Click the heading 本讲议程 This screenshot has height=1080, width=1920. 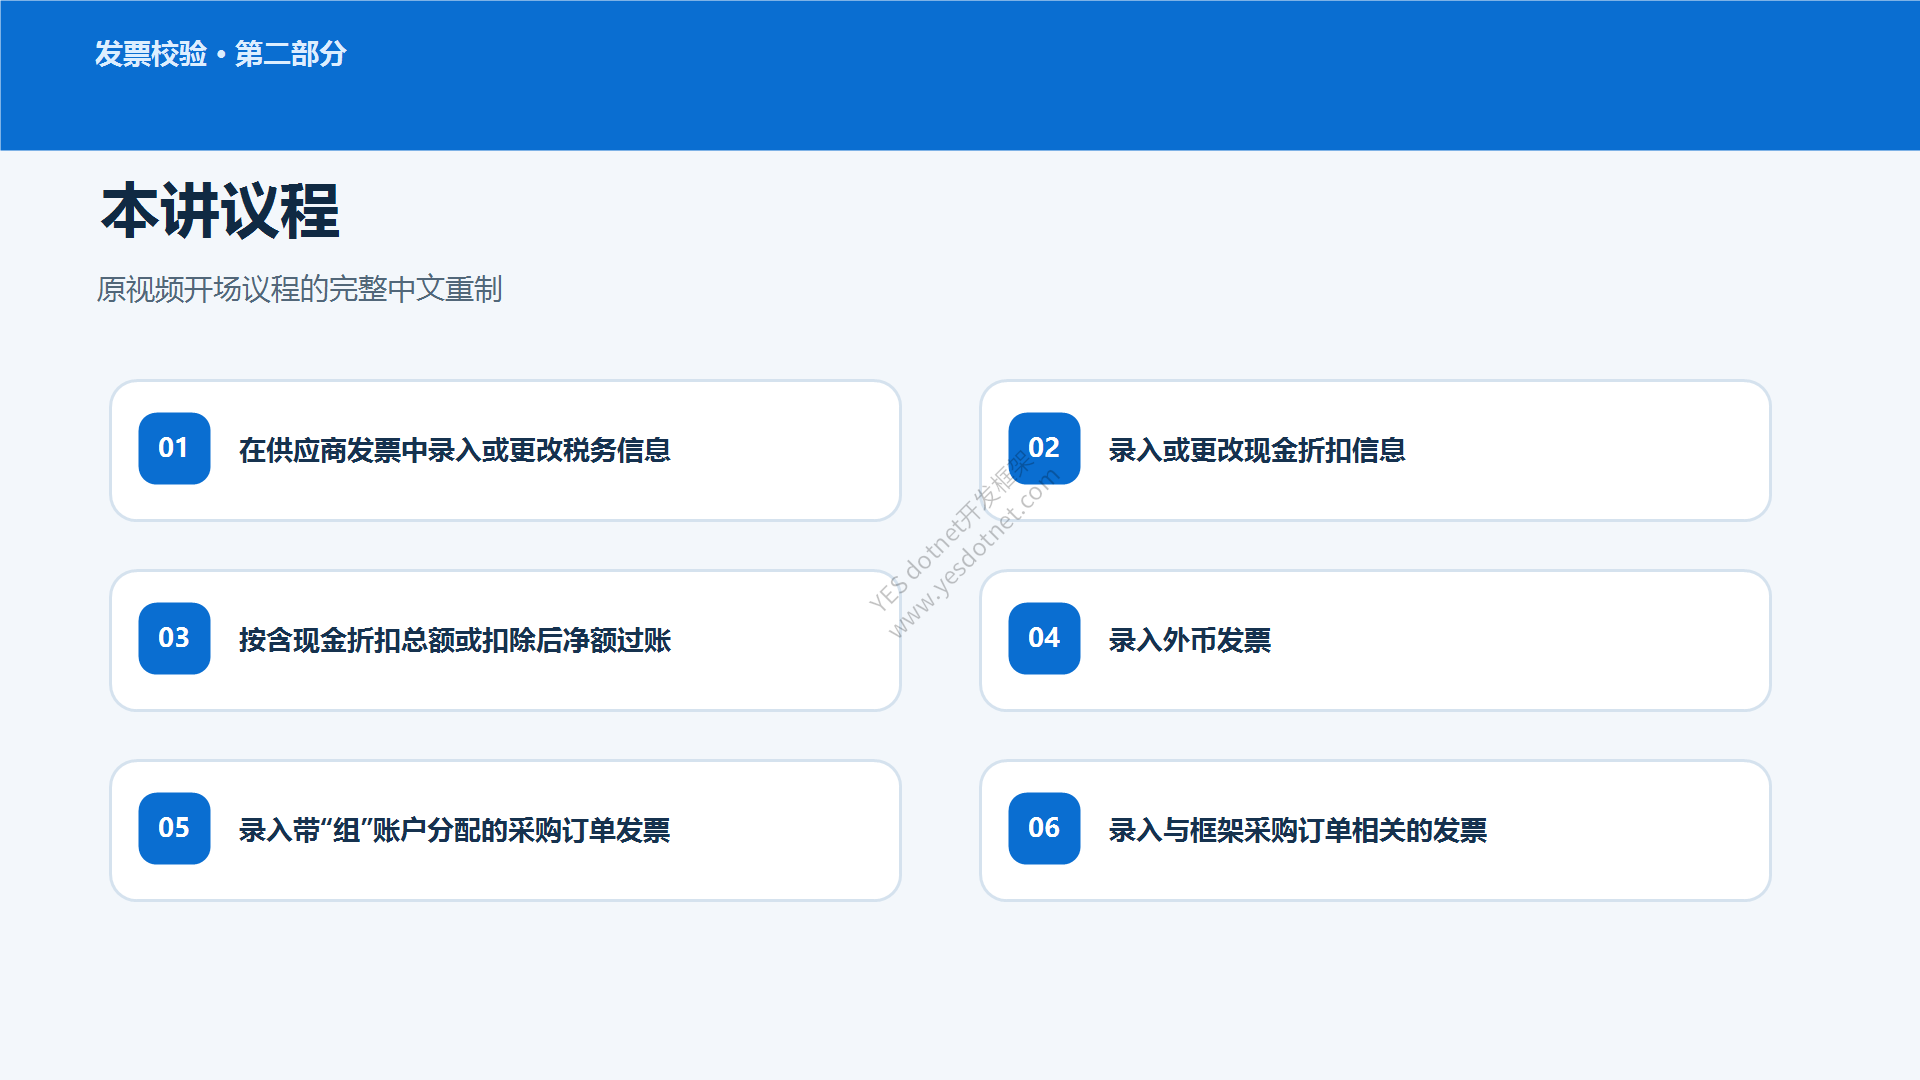click(220, 211)
